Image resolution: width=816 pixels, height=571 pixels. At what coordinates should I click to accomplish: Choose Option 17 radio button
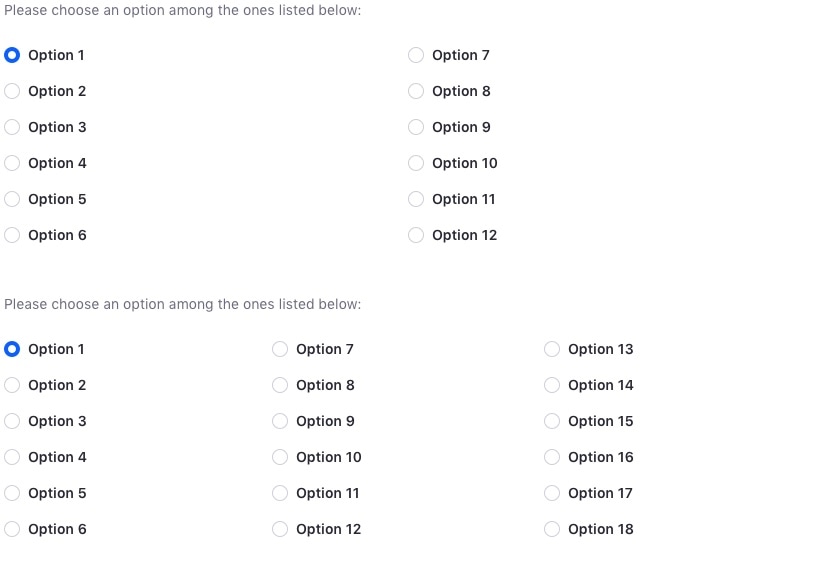[x=552, y=493]
